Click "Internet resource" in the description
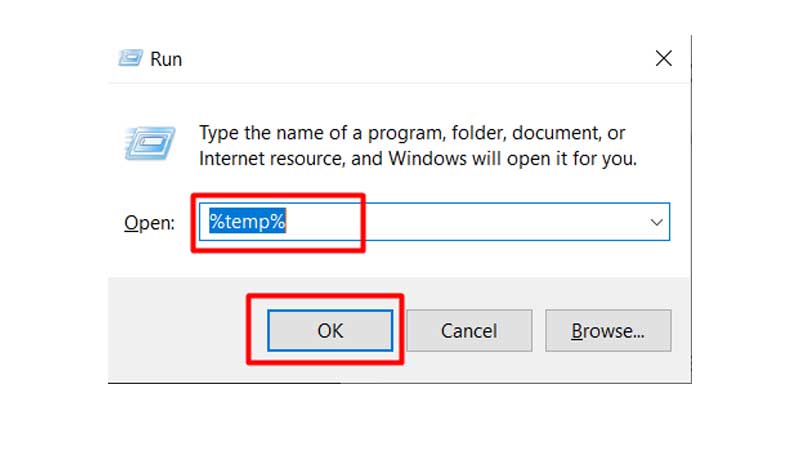The image size is (800, 450). pyautogui.click(x=262, y=158)
